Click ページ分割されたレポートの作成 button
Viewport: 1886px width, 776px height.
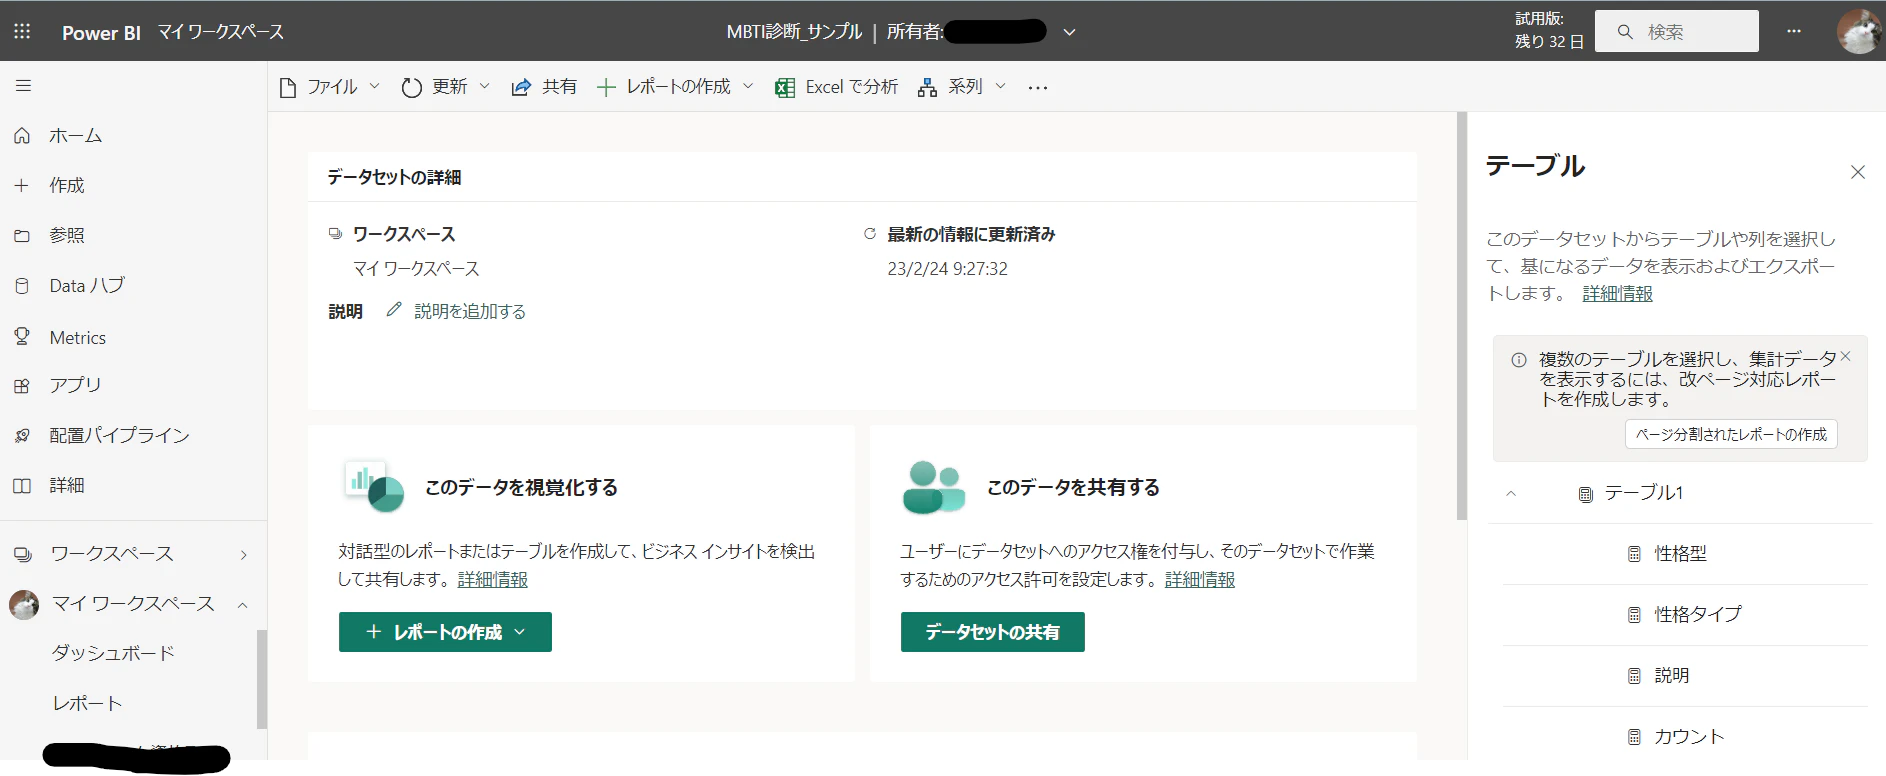(1731, 434)
